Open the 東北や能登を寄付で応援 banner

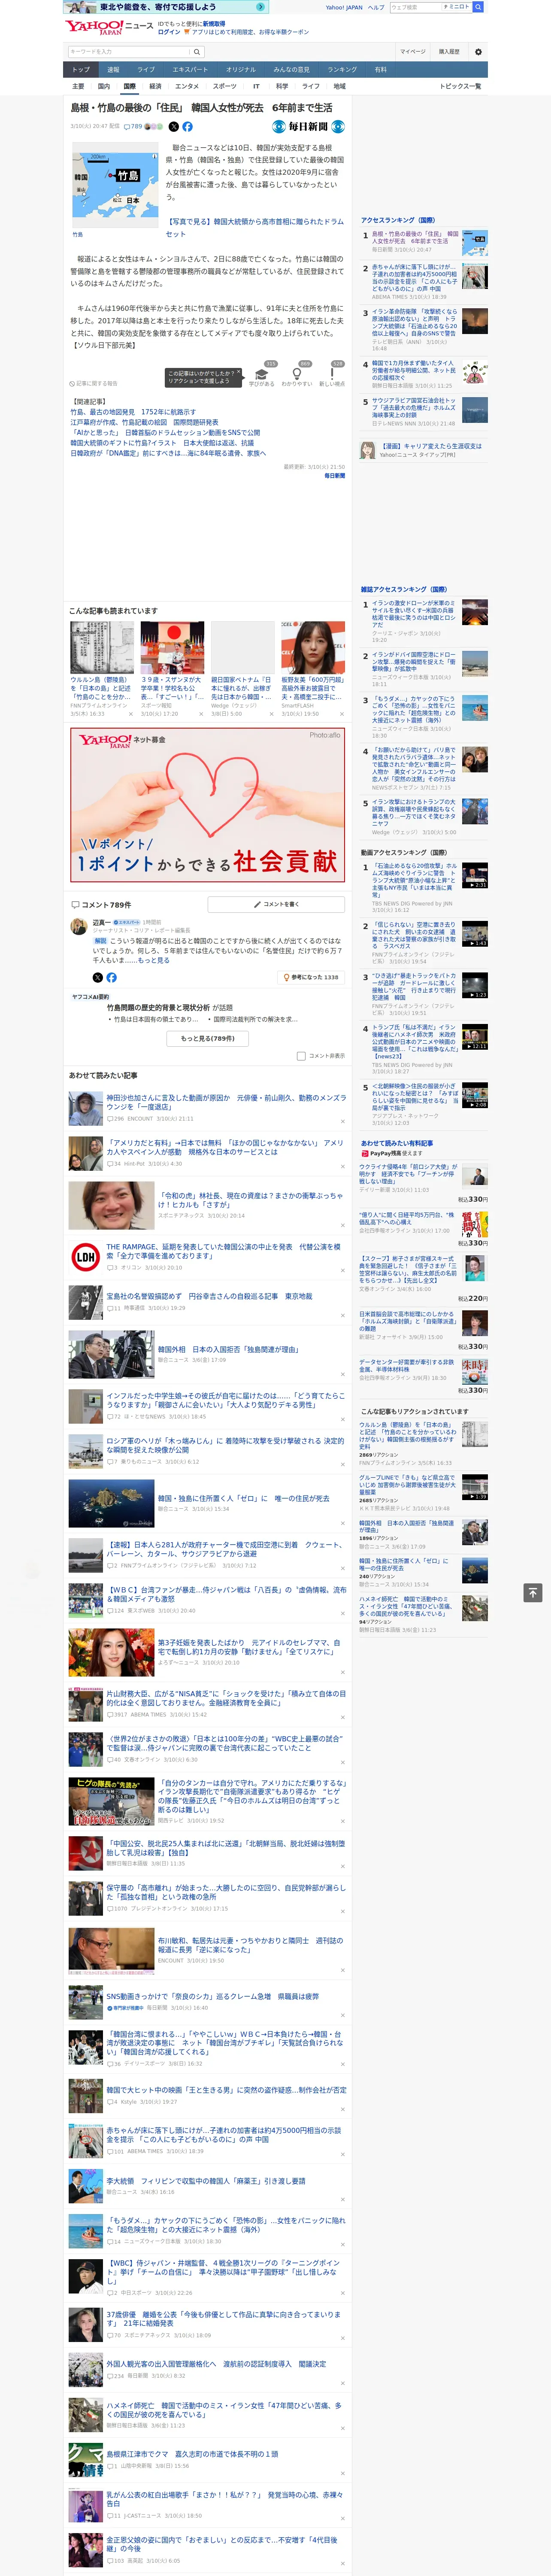165,7
